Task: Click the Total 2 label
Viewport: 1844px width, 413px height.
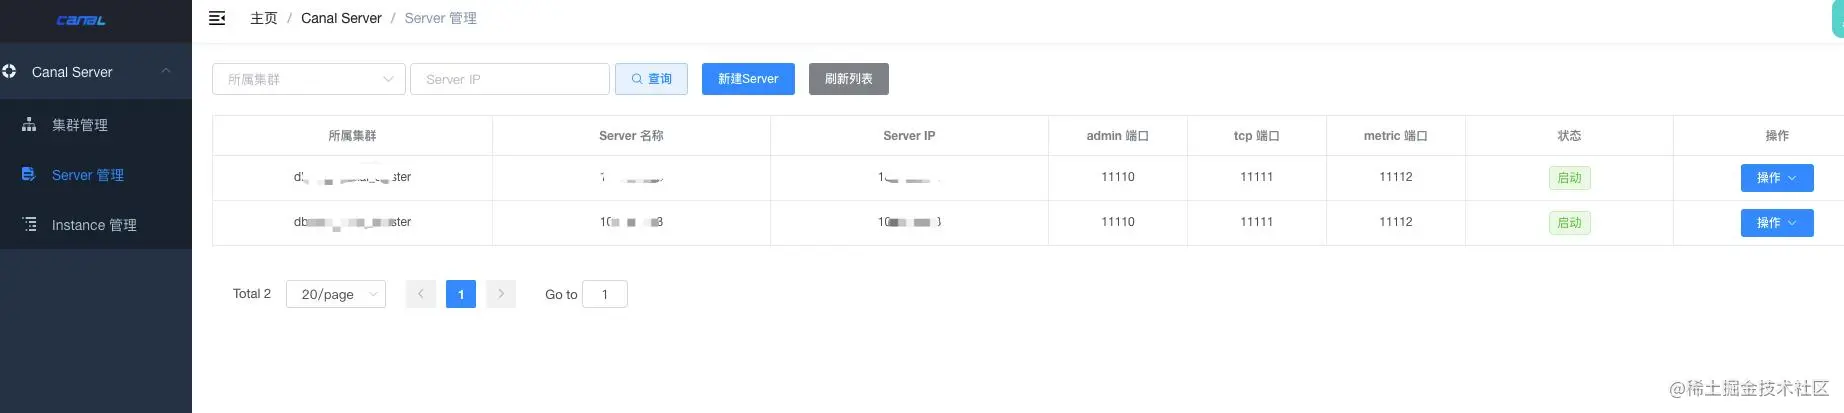Action: coord(252,294)
